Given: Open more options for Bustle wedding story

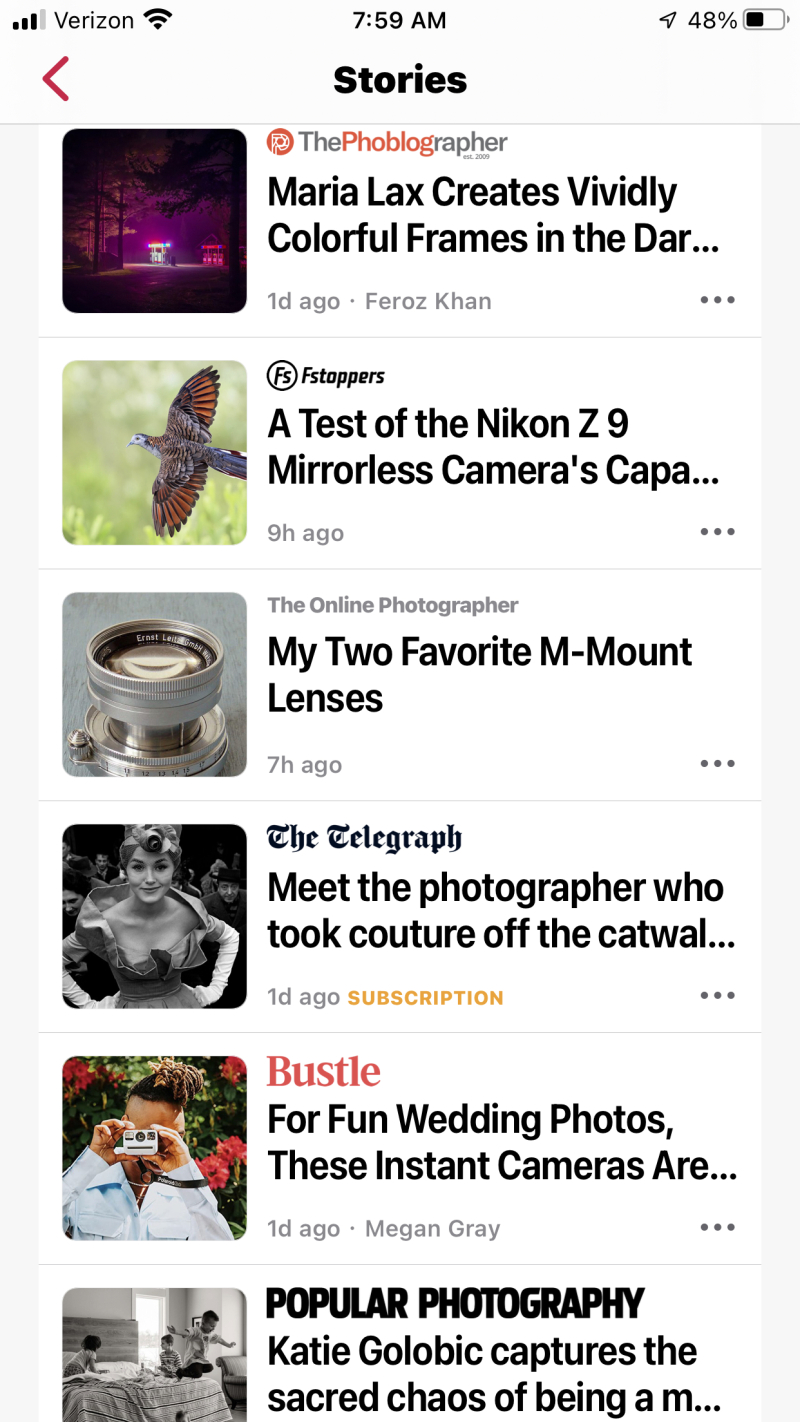Looking at the screenshot, I should pos(718,1228).
